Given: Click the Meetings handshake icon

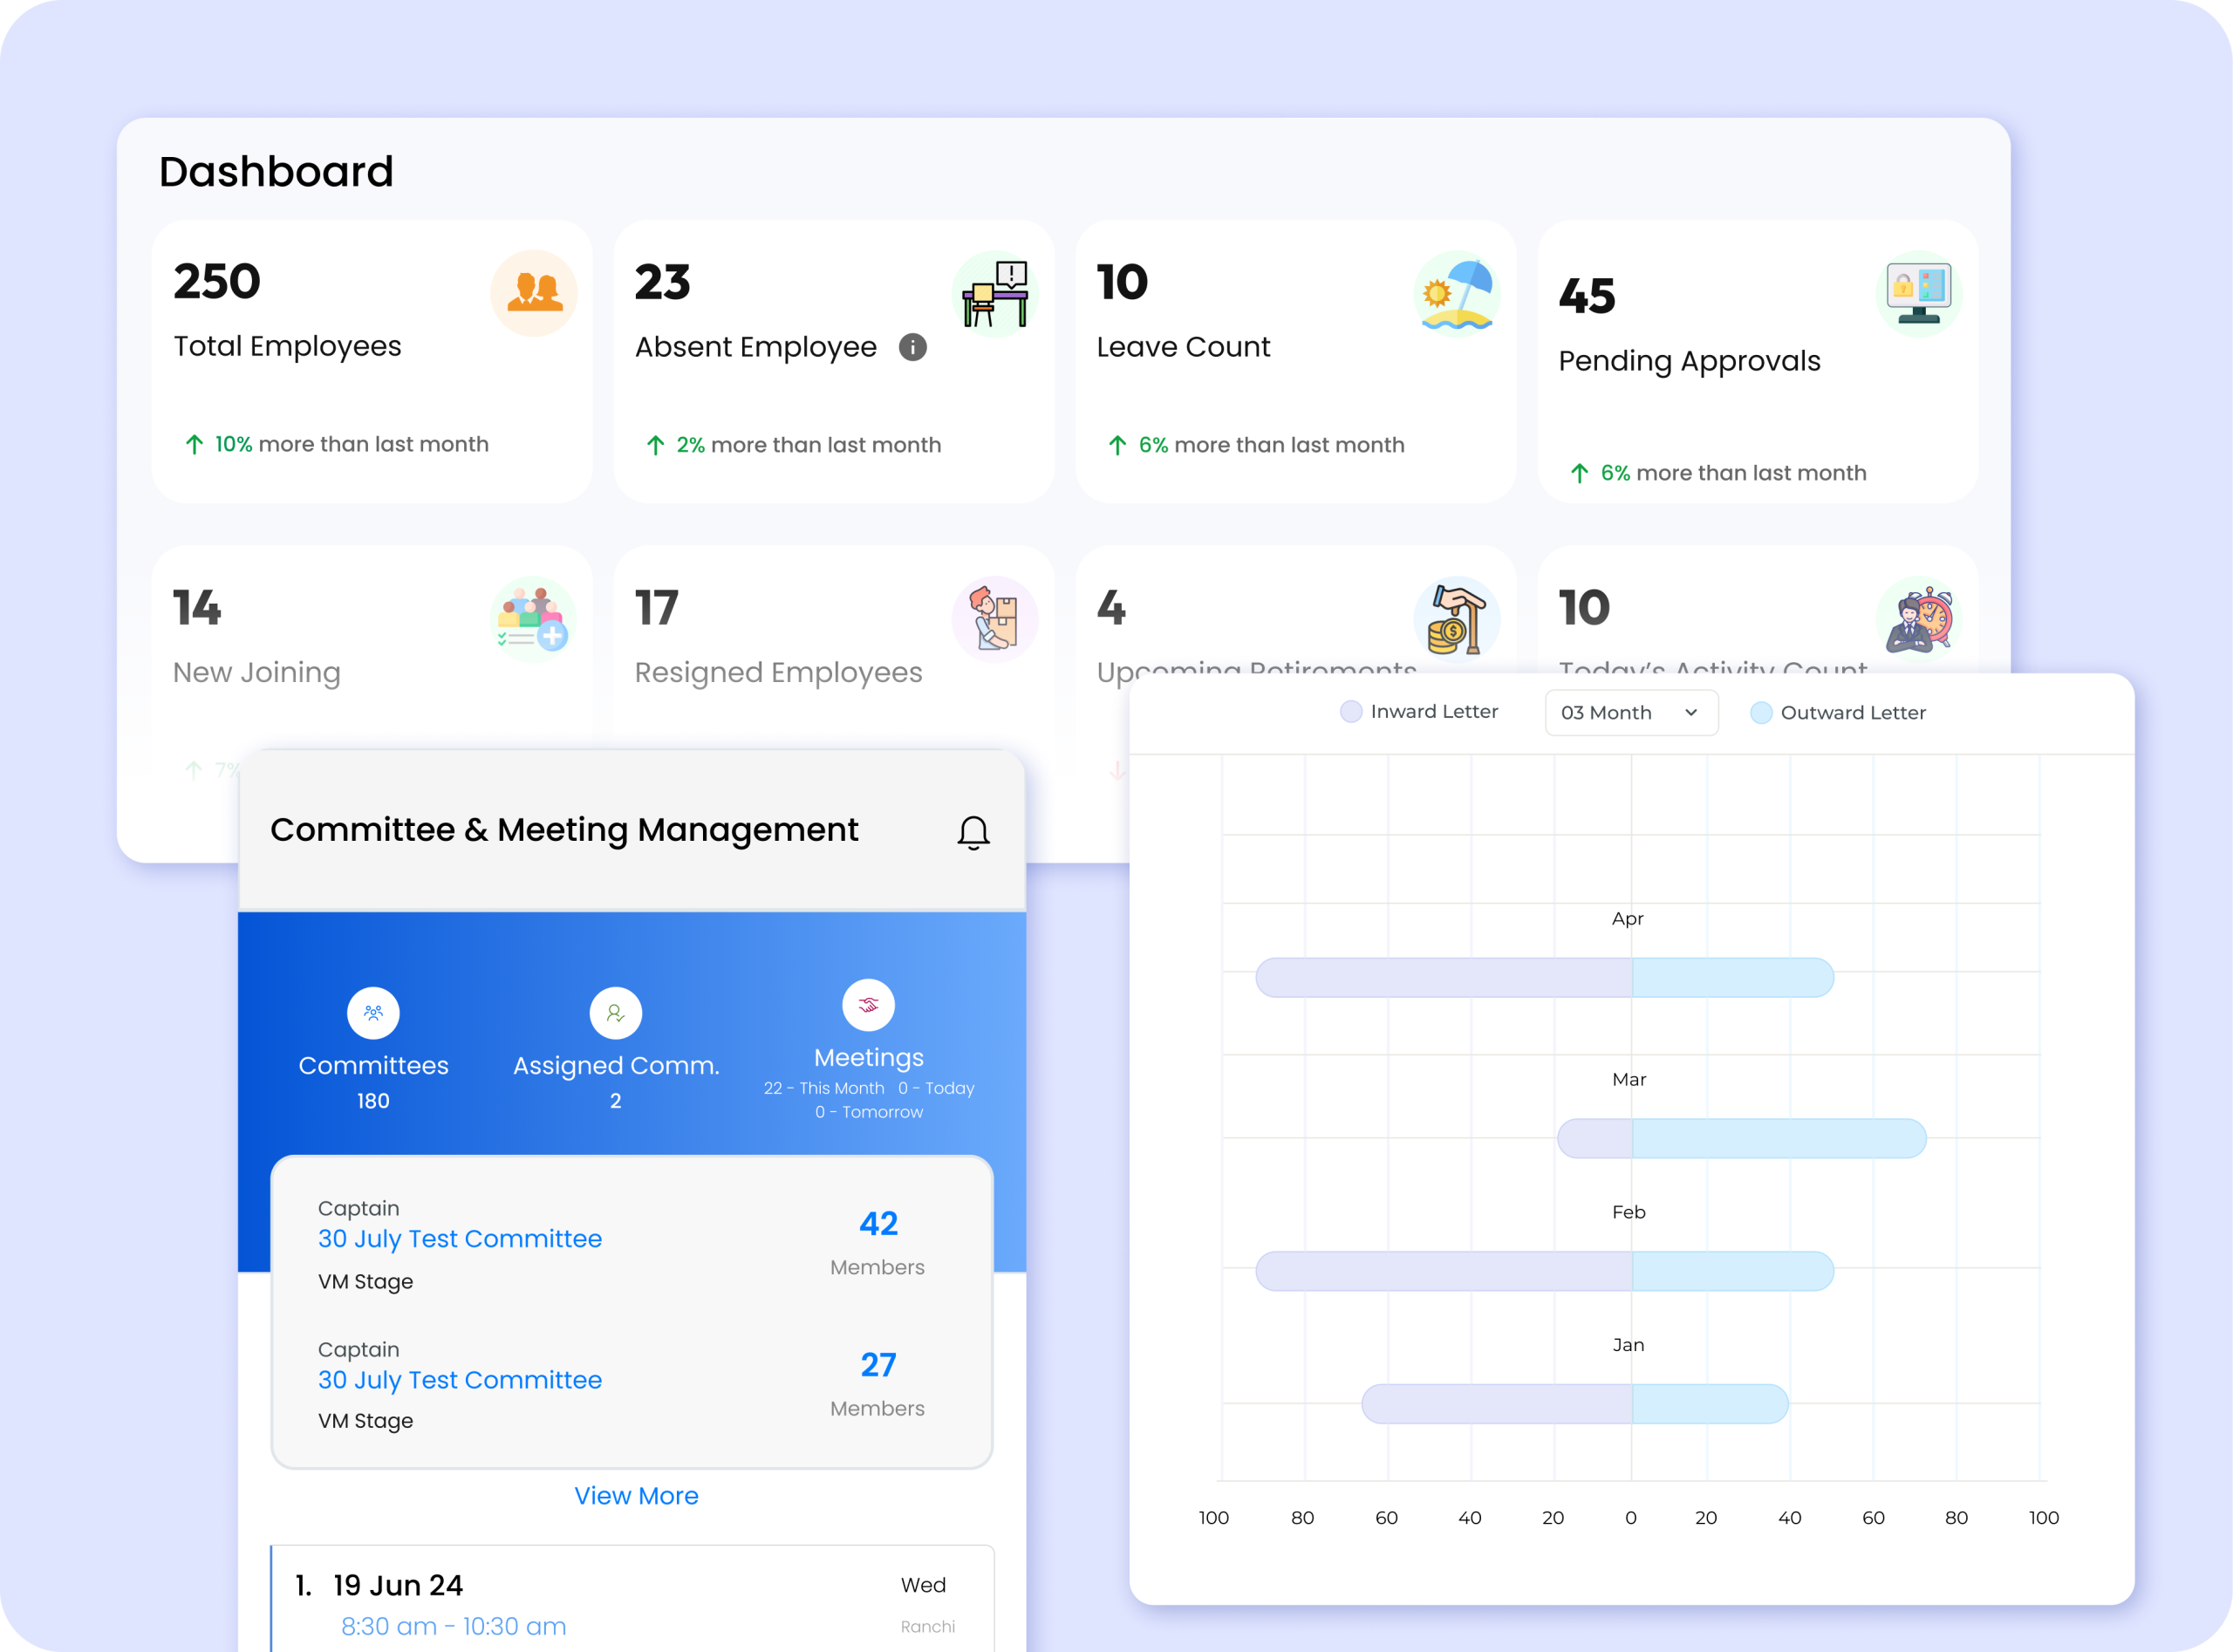Looking at the screenshot, I should point(868,1005).
